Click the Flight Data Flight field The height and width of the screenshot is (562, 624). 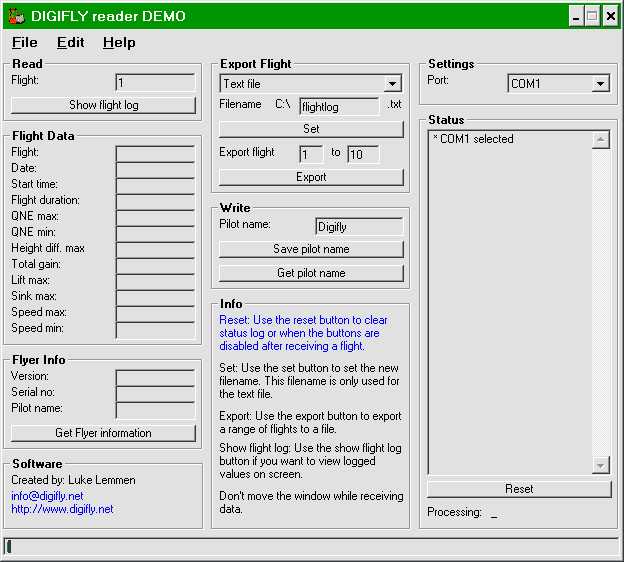(156, 154)
